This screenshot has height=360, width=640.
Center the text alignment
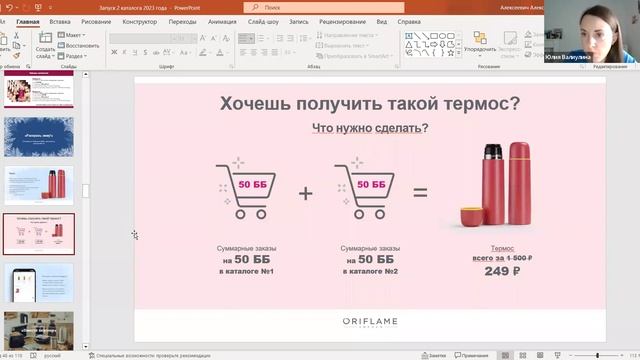(253, 52)
